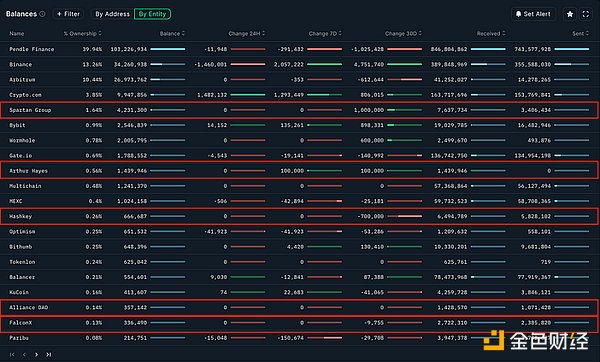Jump to last page arrow icon
Image resolution: width=600 pixels, height=362 pixels.
click(49, 354)
